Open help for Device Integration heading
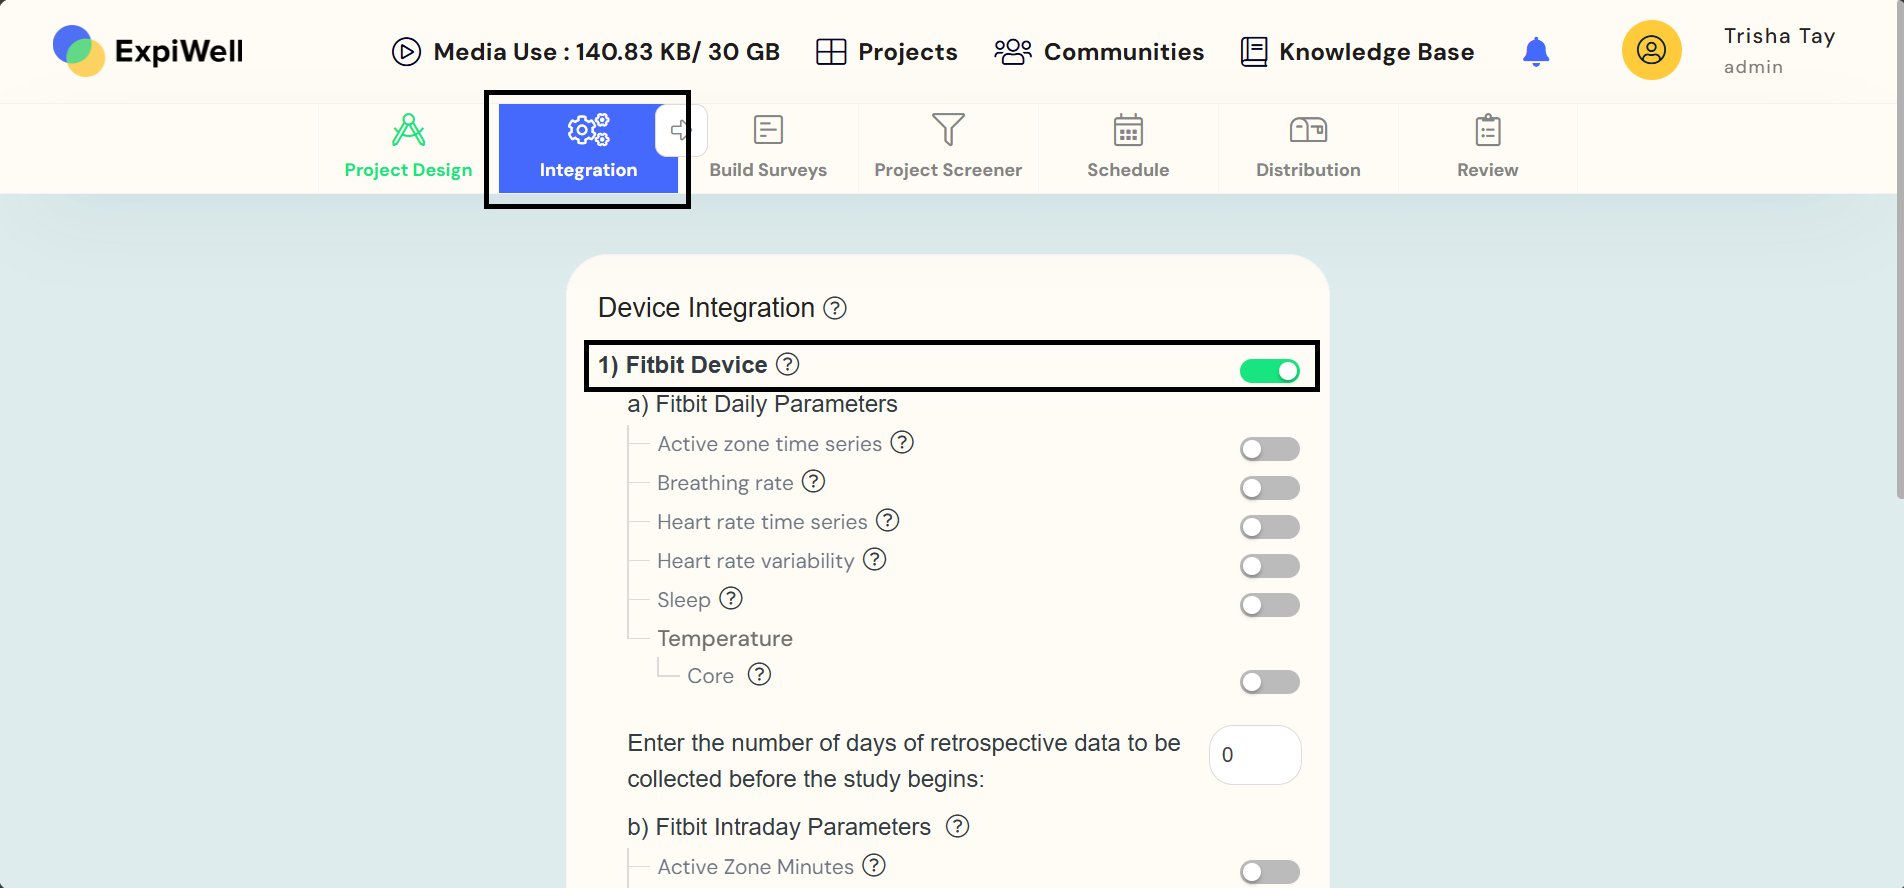 click(x=835, y=308)
